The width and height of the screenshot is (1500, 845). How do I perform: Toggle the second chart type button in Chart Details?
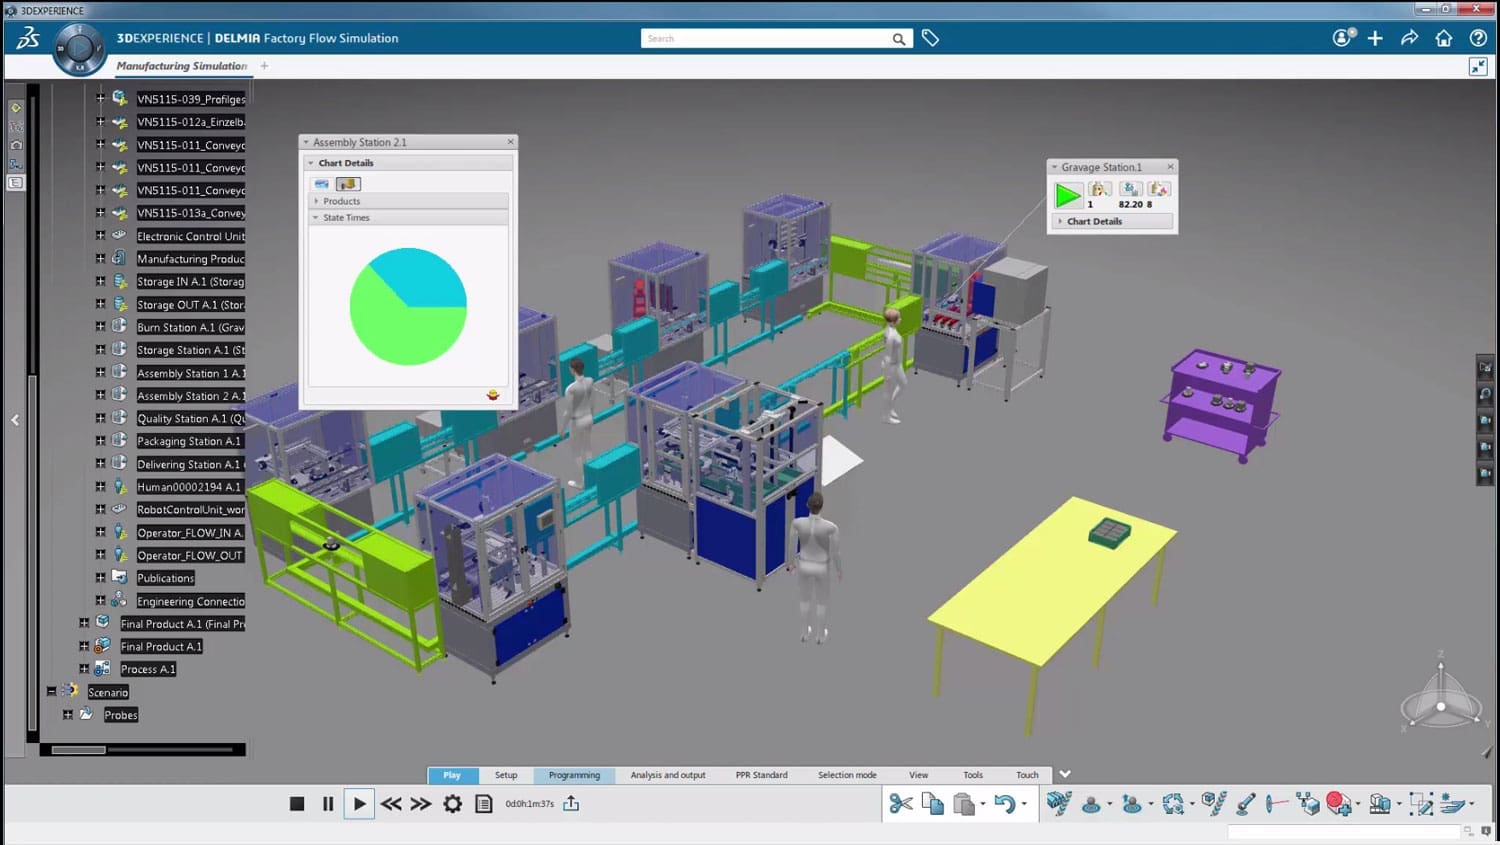tap(348, 184)
